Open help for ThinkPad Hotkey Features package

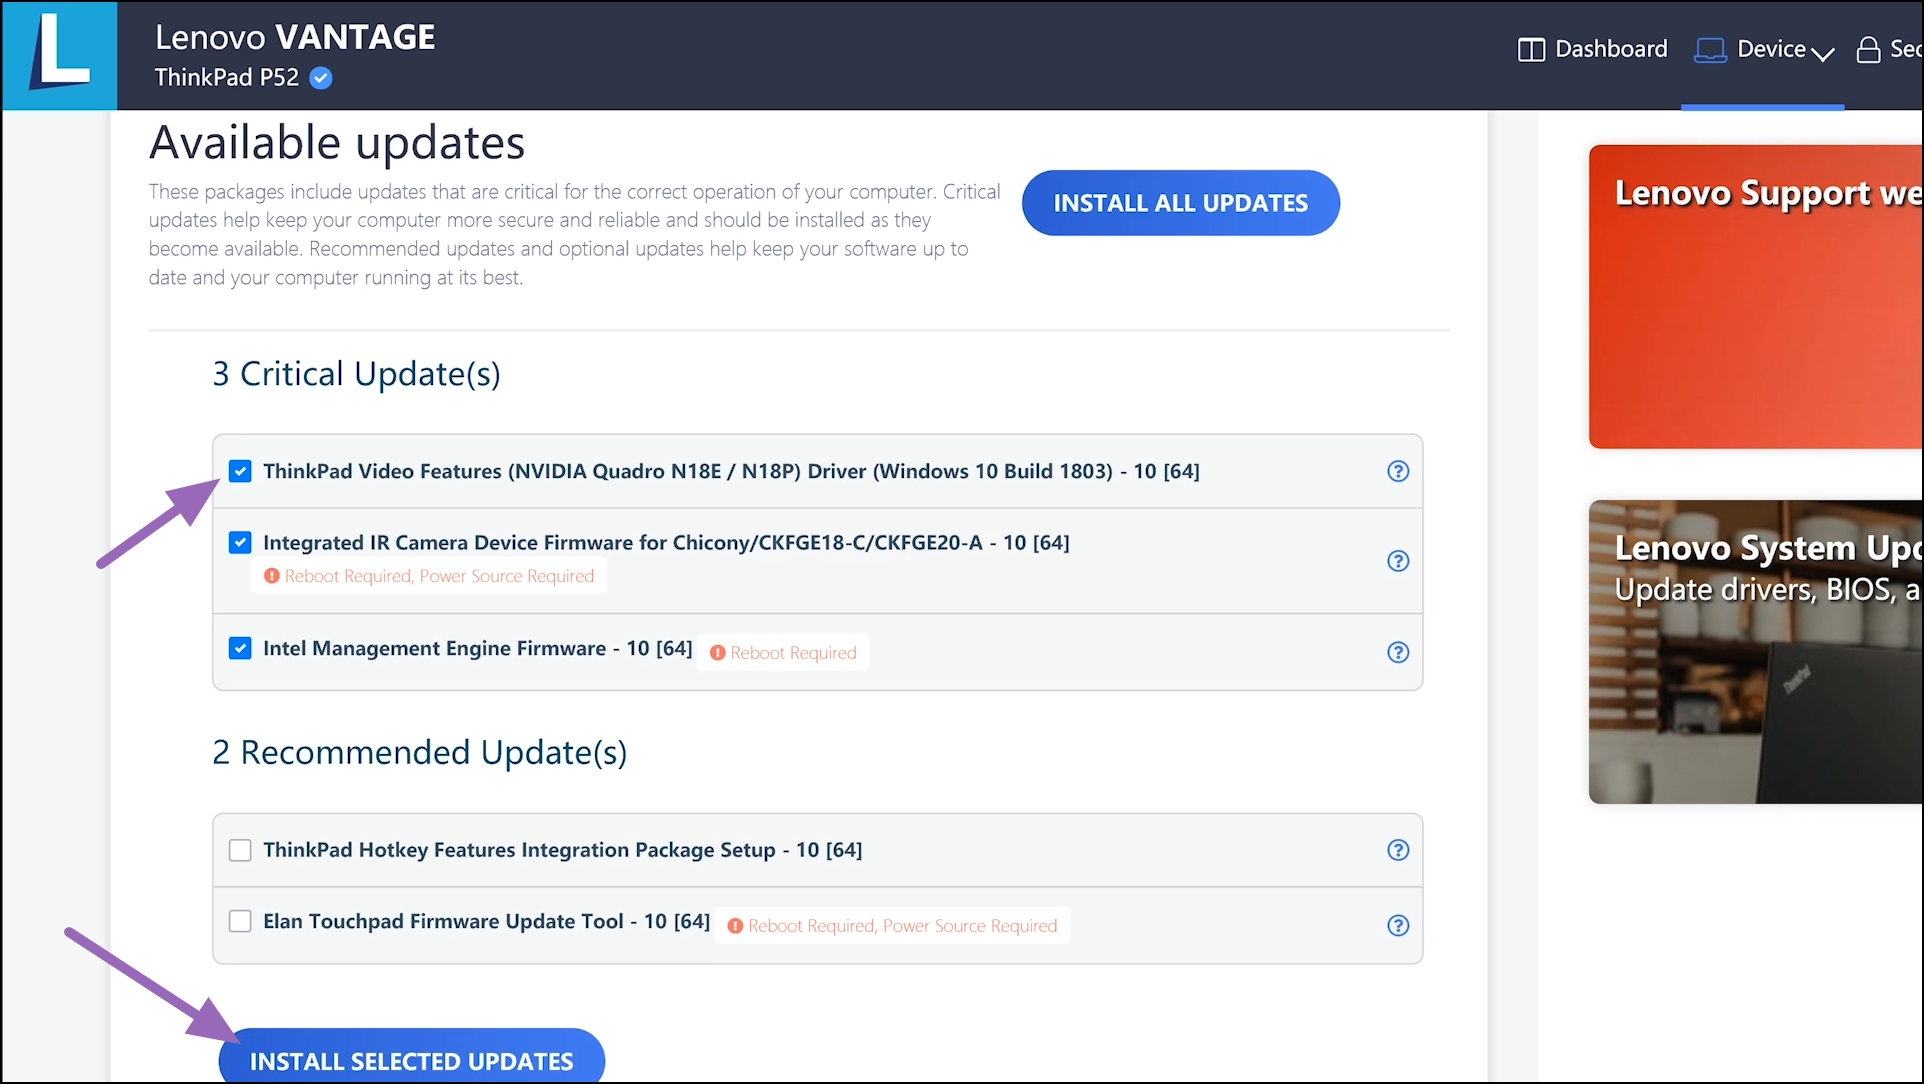click(1397, 850)
